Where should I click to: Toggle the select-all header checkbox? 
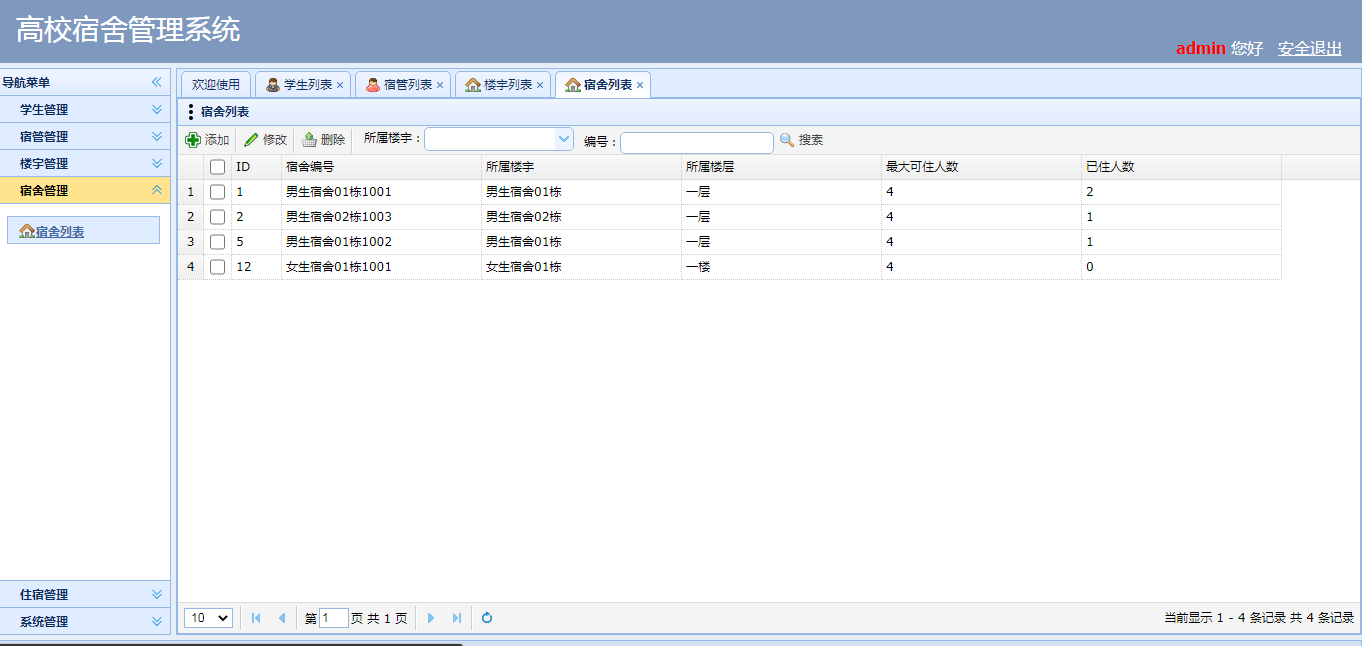(217, 167)
